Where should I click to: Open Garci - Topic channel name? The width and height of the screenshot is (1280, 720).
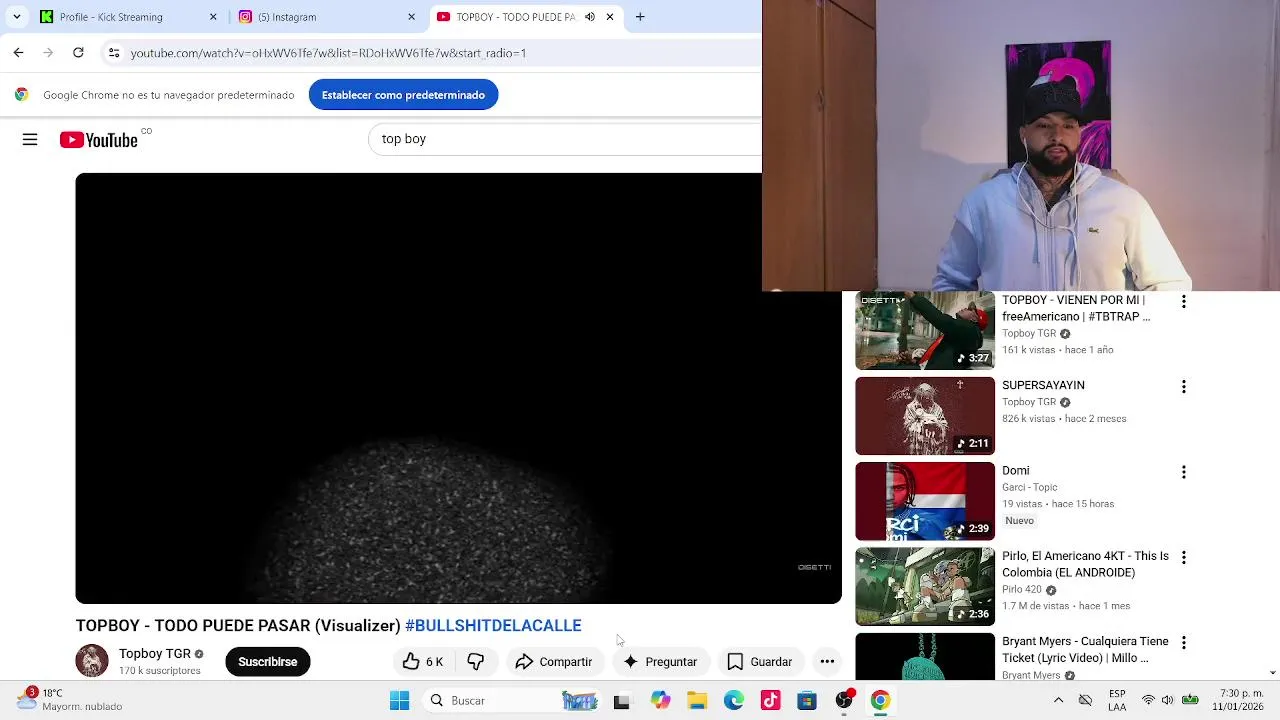pyautogui.click(x=1029, y=487)
